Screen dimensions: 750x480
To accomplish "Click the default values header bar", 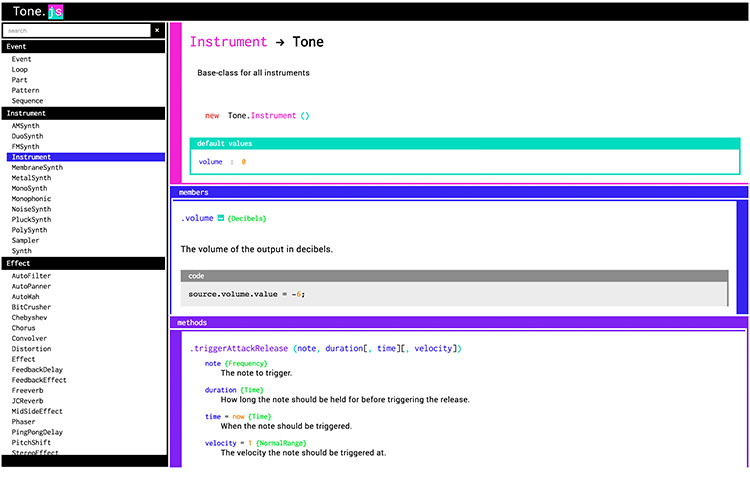I will [x=465, y=143].
